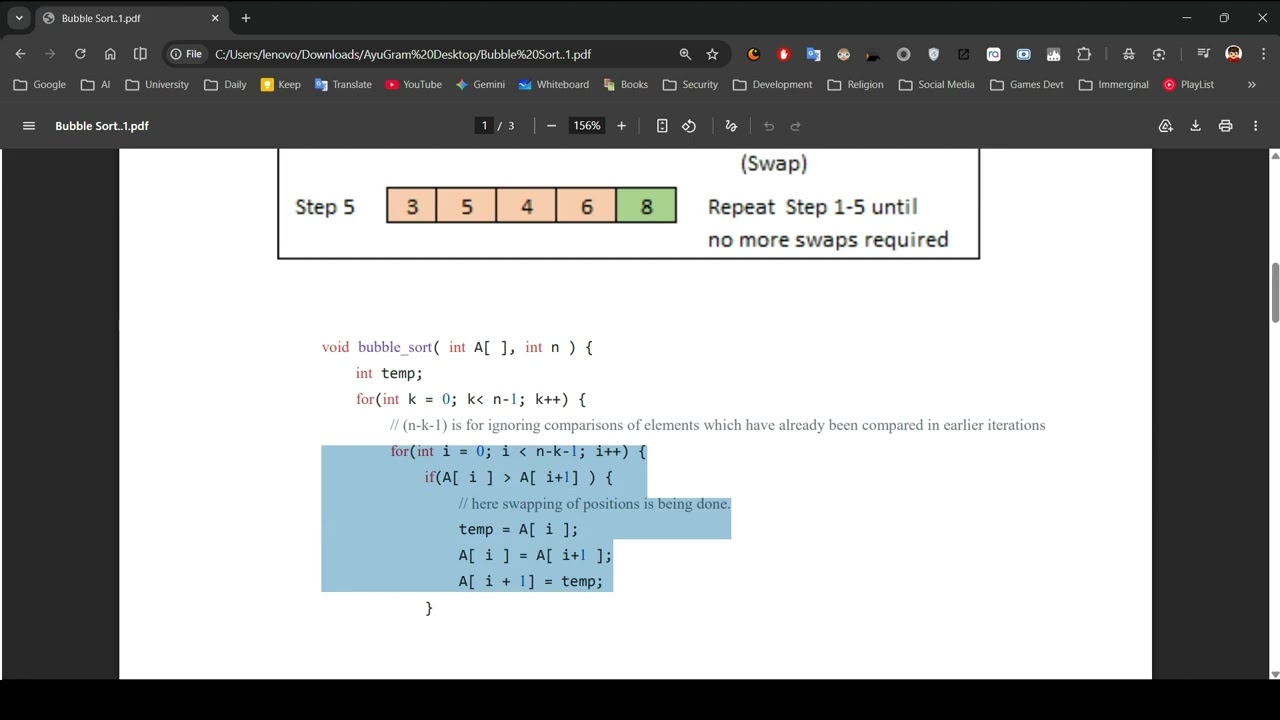Click the undo arrow in the PDF toolbar
The image size is (1280, 720).
pos(769,126)
